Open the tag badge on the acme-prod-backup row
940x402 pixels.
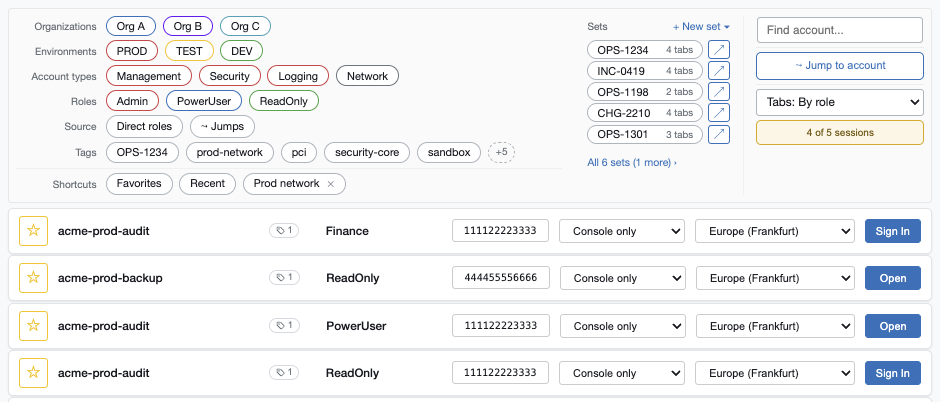click(x=284, y=278)
